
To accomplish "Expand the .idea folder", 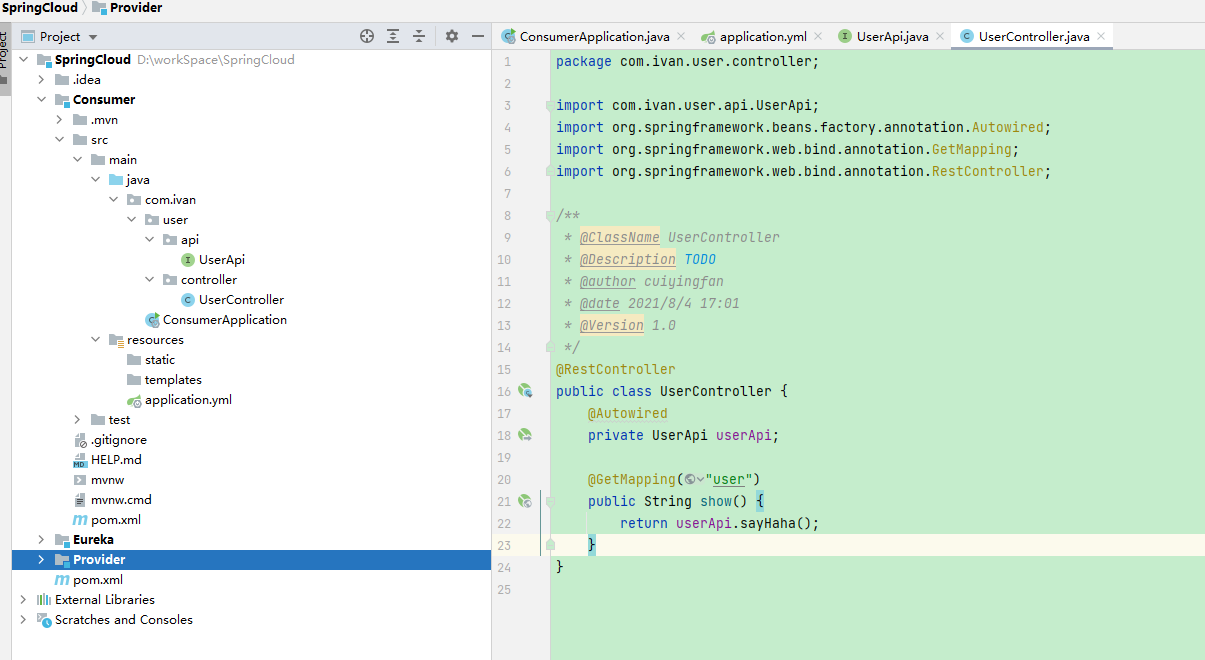I will 42,80.
